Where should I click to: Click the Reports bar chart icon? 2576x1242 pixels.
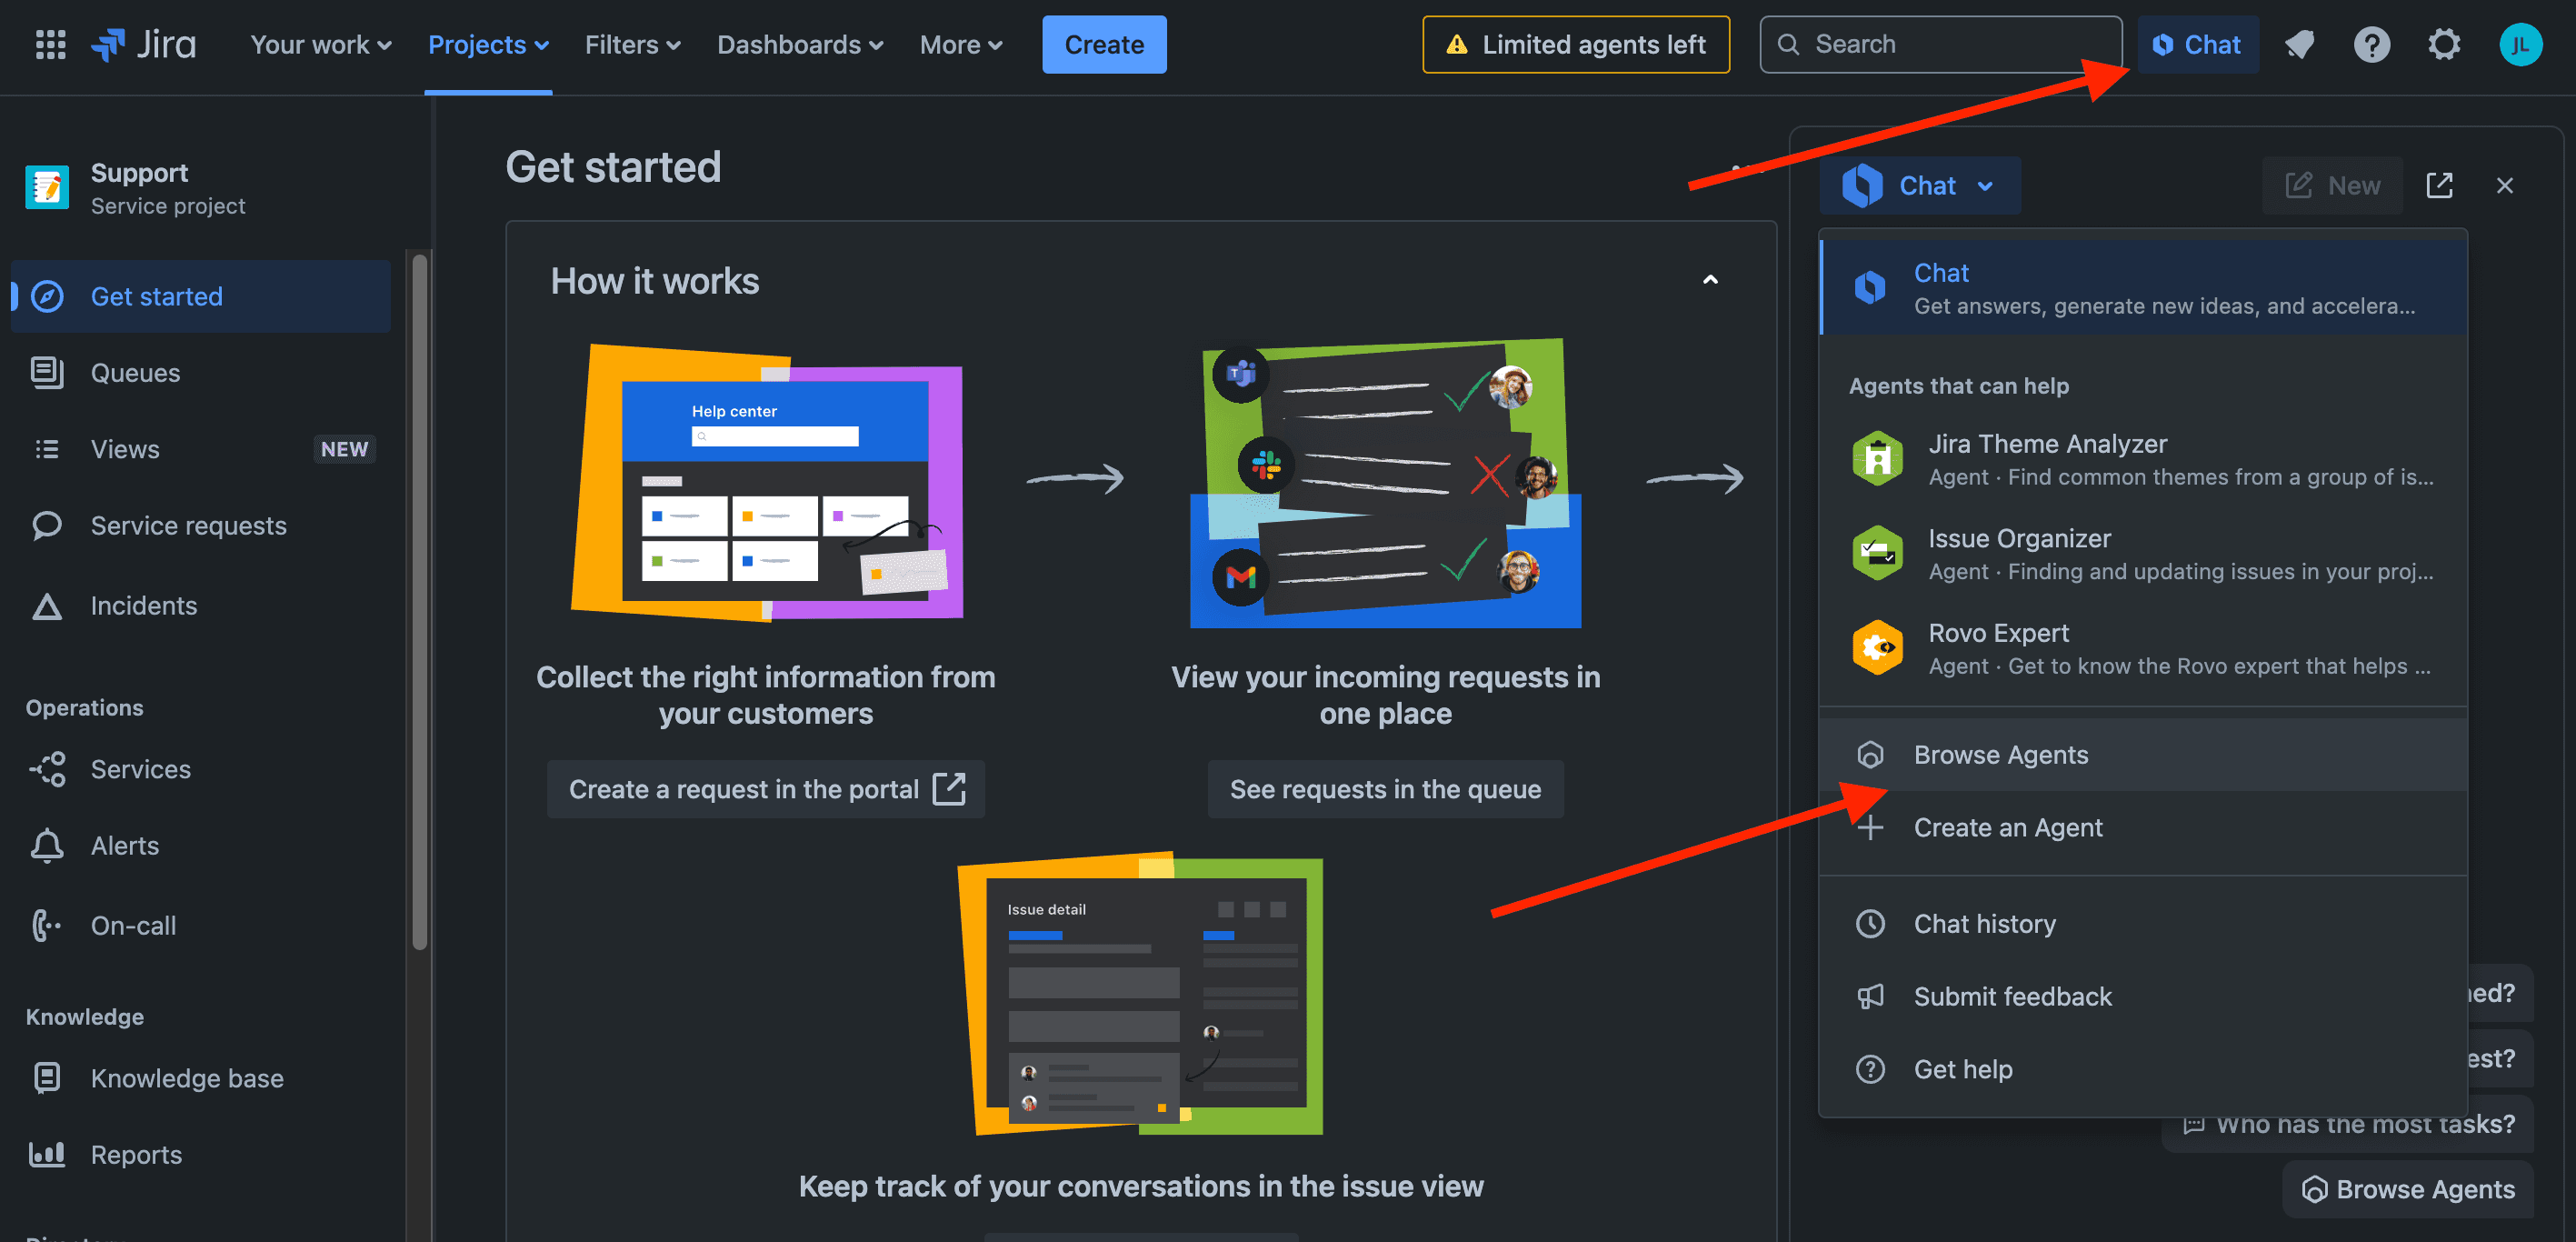tap(47, 1154)
